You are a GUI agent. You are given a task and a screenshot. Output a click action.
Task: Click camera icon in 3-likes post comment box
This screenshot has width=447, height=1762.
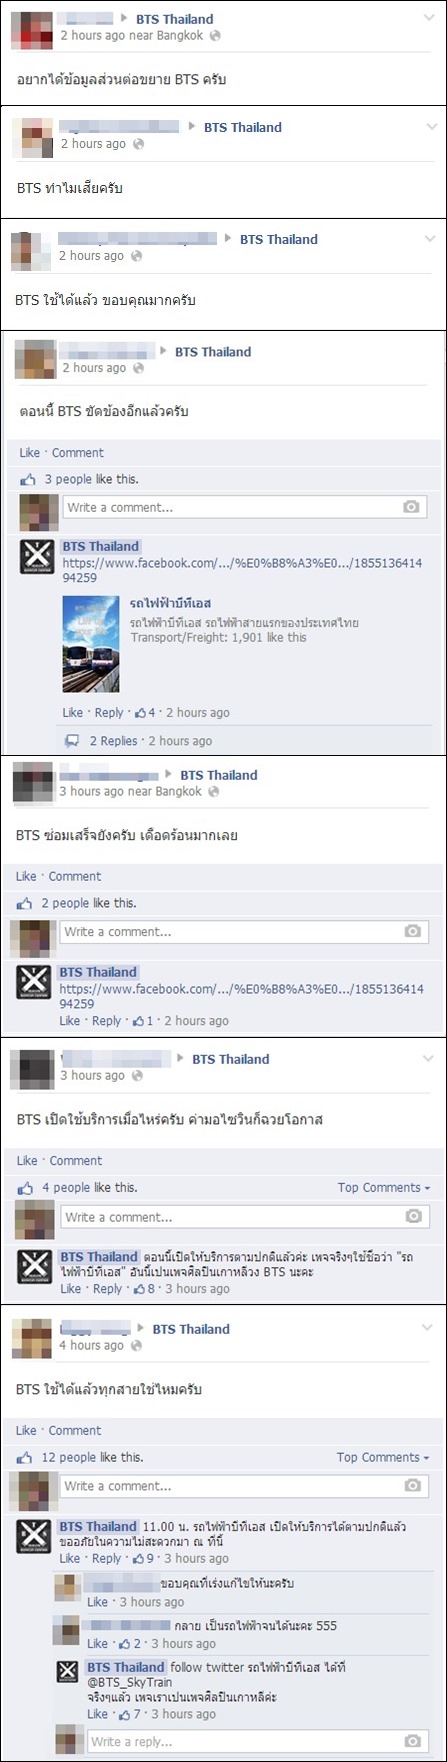click(411, 507)
